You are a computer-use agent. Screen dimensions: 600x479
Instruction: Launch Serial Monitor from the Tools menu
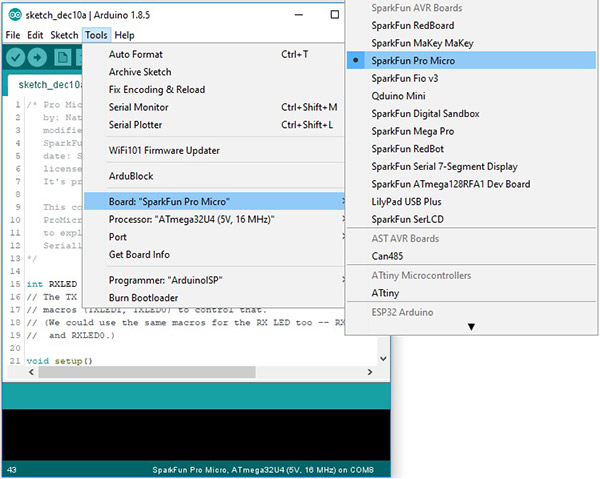138,107
